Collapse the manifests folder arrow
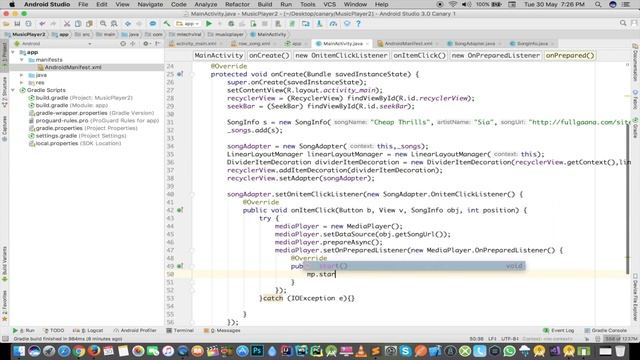 click(22, 60)
